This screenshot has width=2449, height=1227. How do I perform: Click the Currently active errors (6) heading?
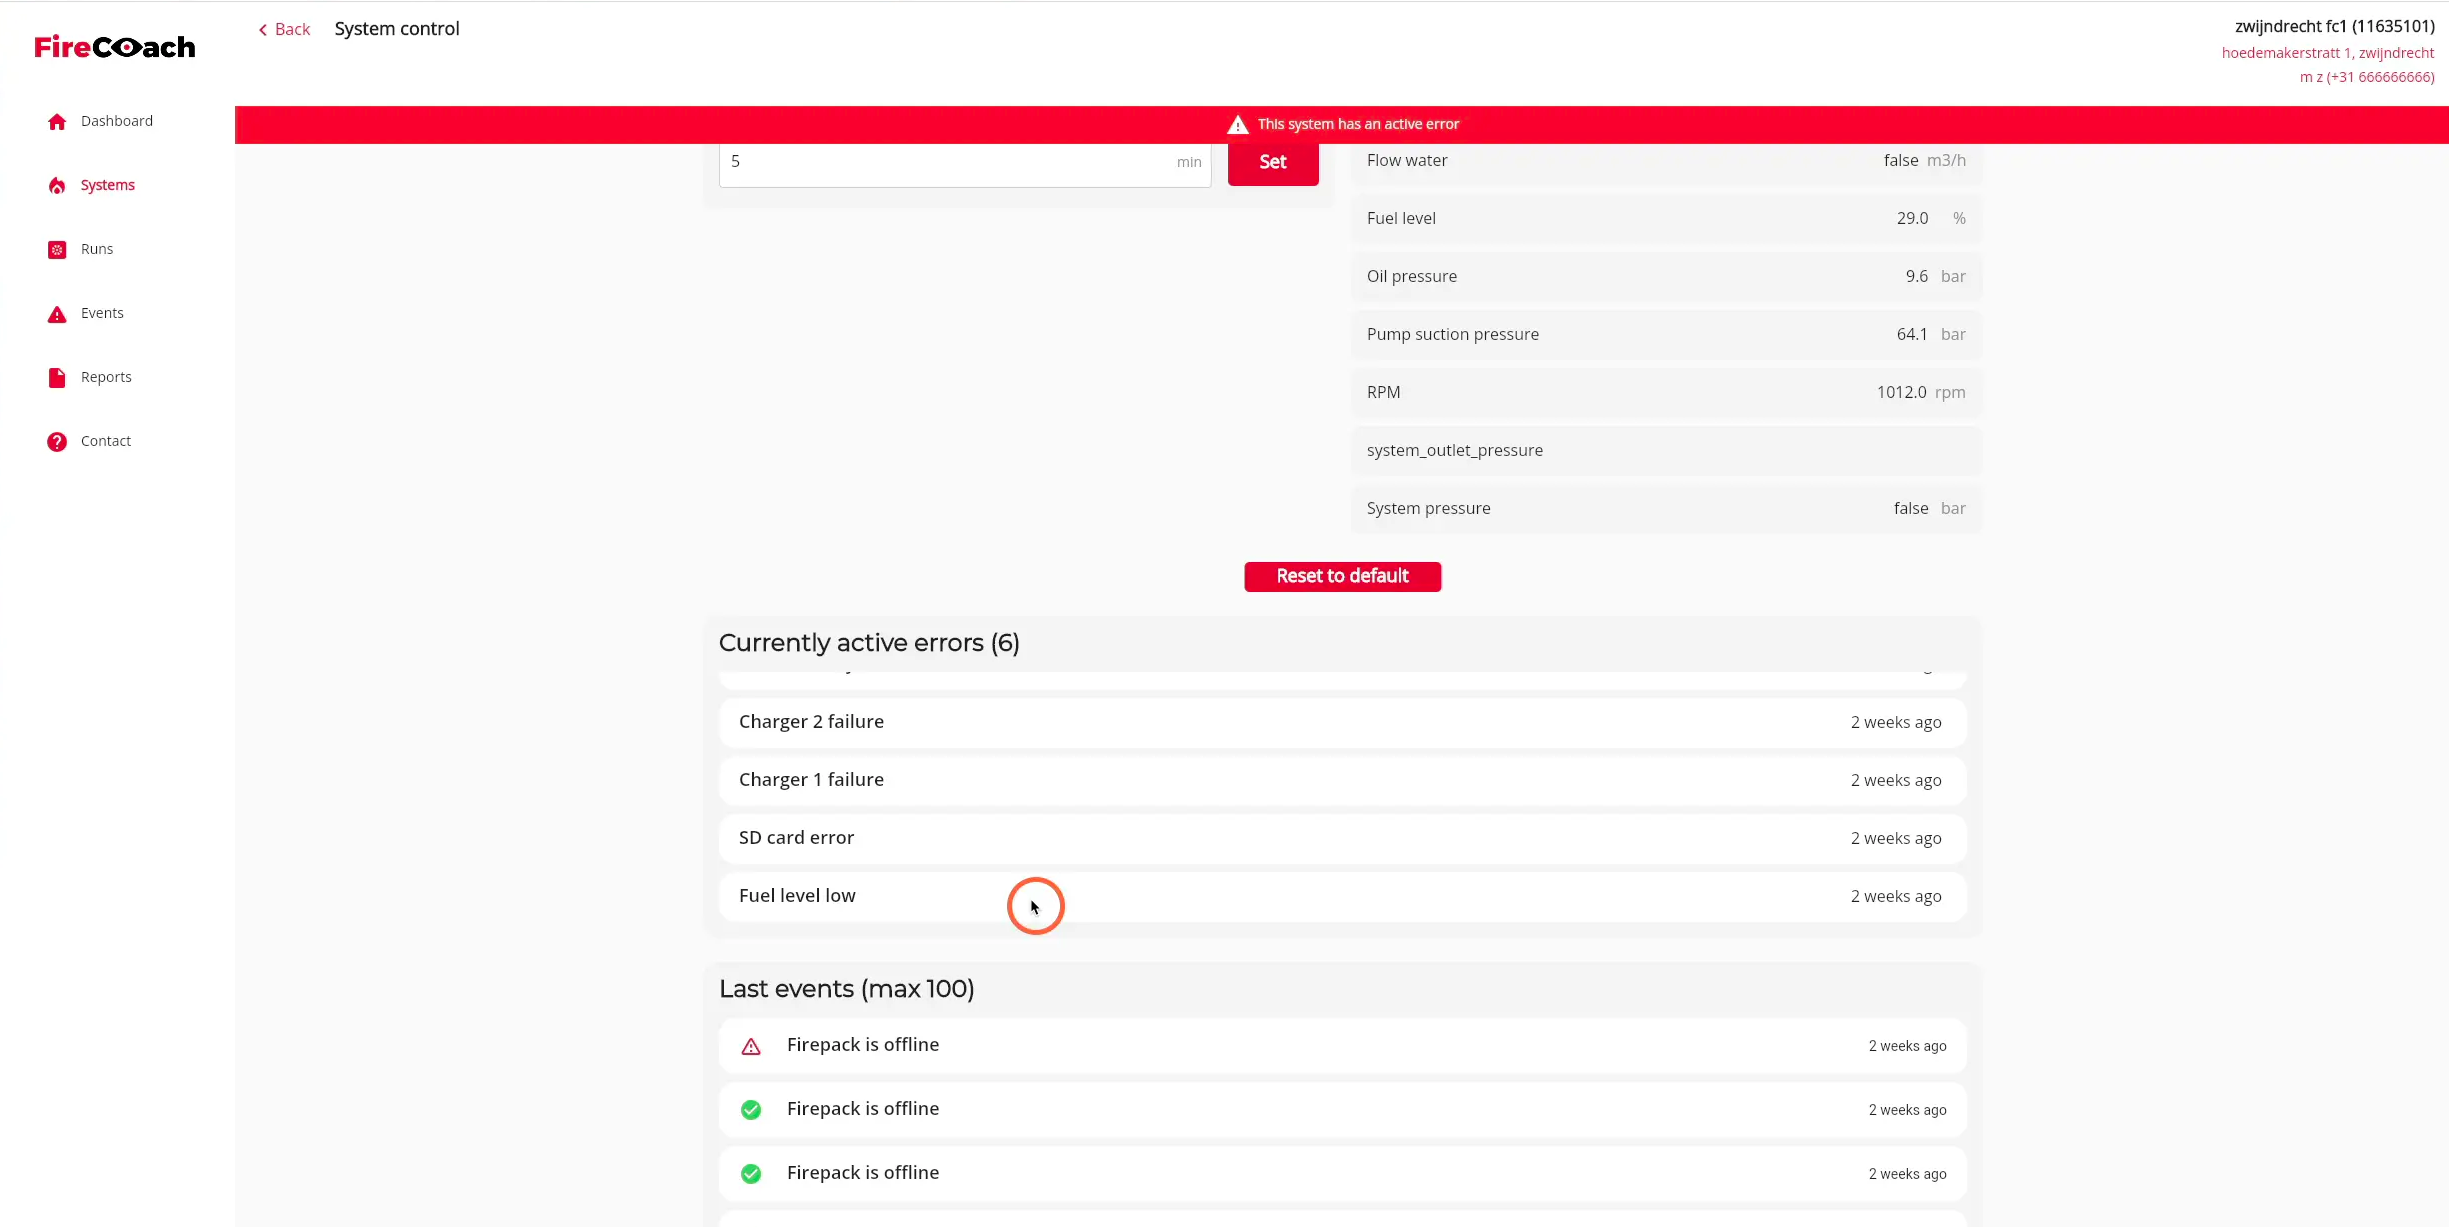click(869, 643)
